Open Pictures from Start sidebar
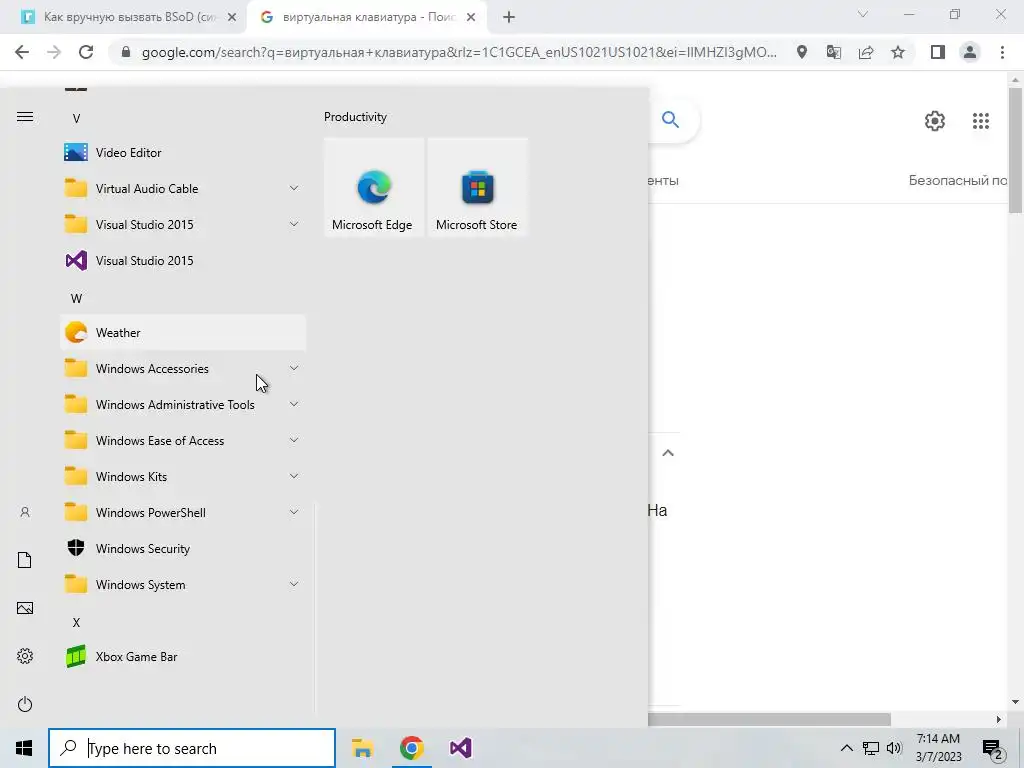Viewport: 1024px width, 768px height. click(x=25, y=608)
